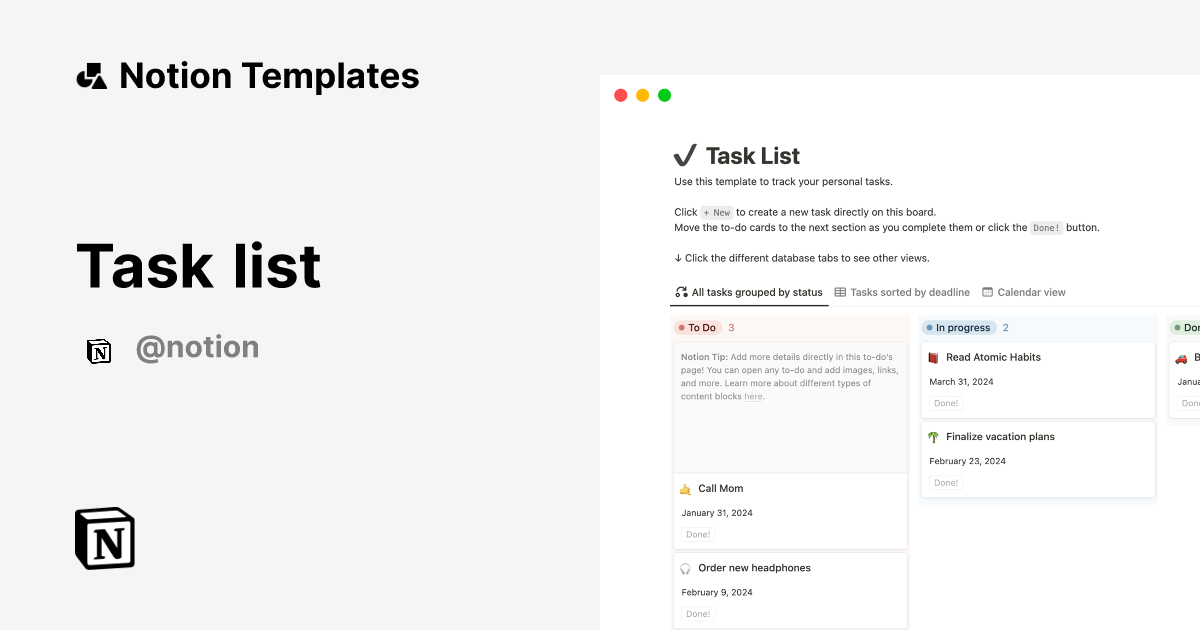The height and width of the screenshot is (630, 1200).
Task: Click Done! on Read Atomic Habits
Action: (x=945, y=403)
